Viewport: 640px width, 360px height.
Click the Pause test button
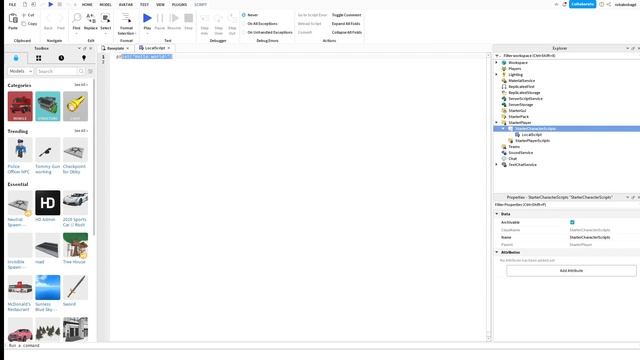point(160,18)
